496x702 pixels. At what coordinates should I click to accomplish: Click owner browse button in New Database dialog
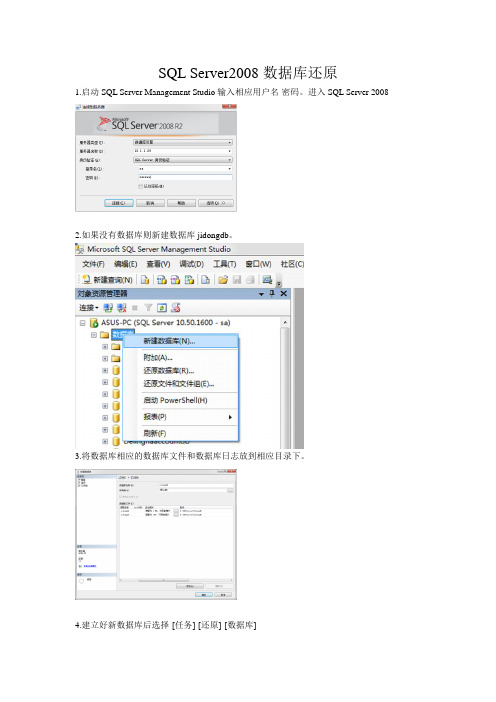(x=231, y=491)
